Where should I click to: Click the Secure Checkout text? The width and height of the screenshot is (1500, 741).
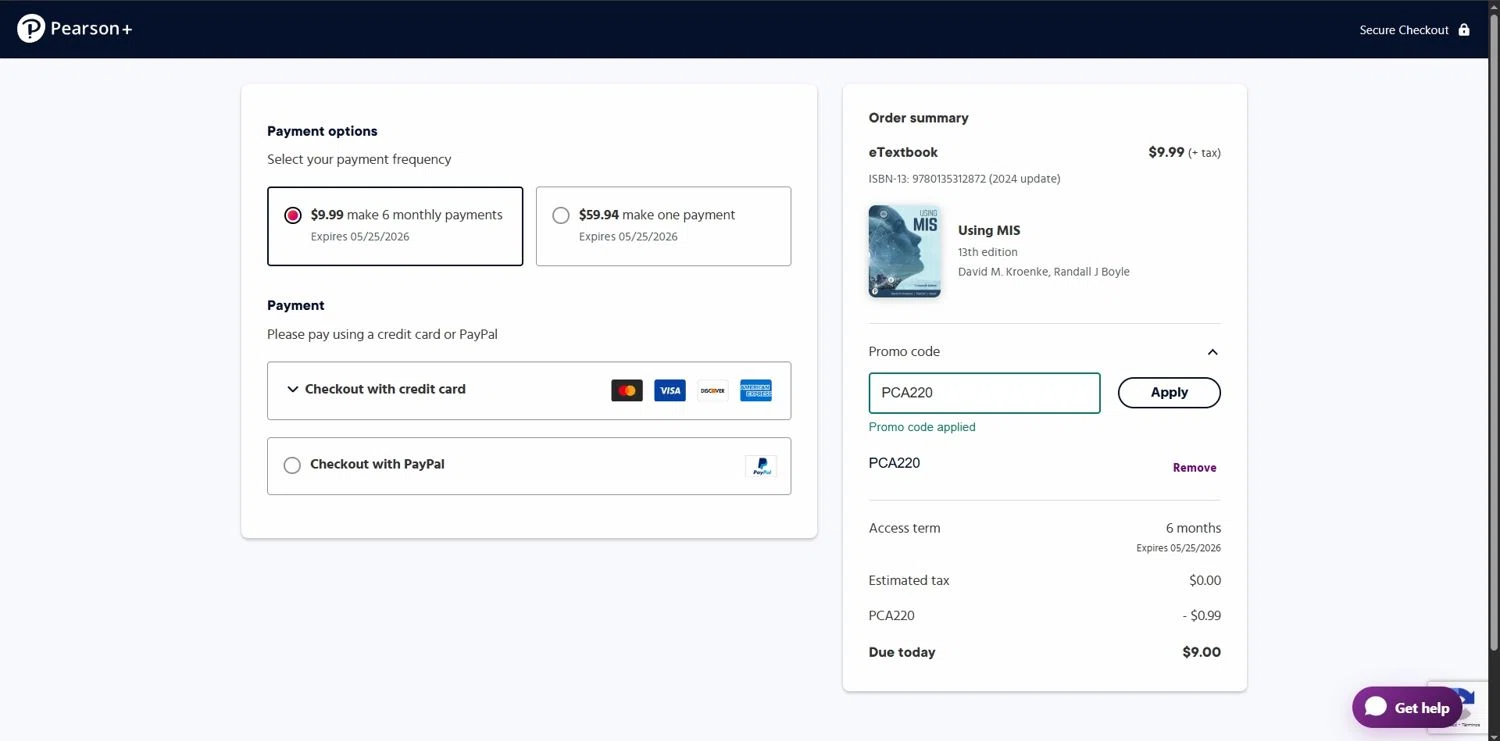click(1404, 30)
